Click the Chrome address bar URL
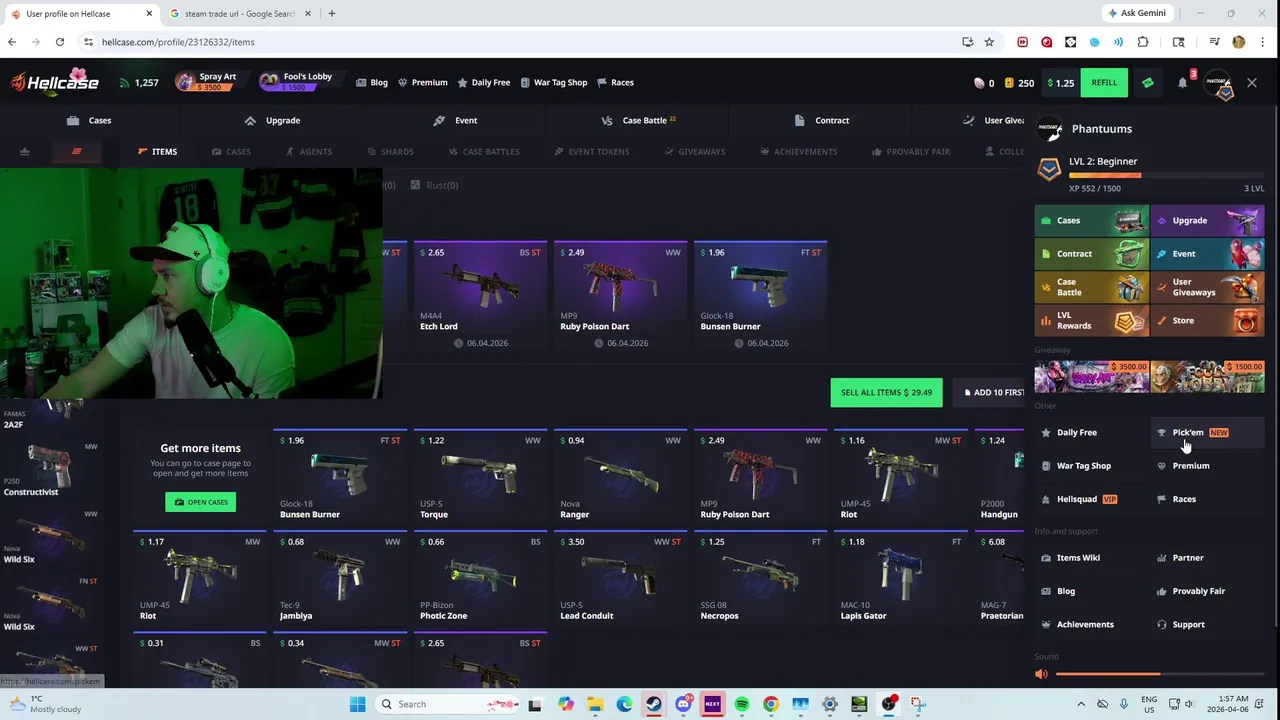 178,42
